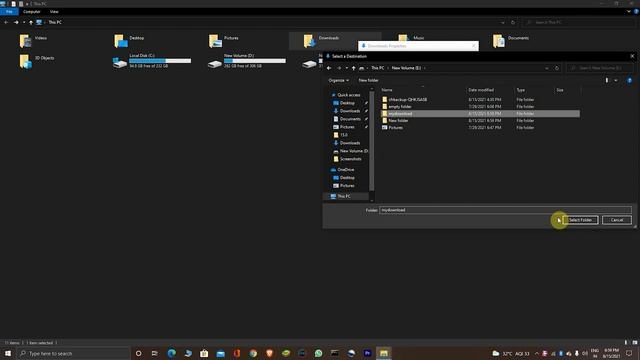Open the Brave browser from the taskbar
The image size is (640, 360).
[269, 353]
